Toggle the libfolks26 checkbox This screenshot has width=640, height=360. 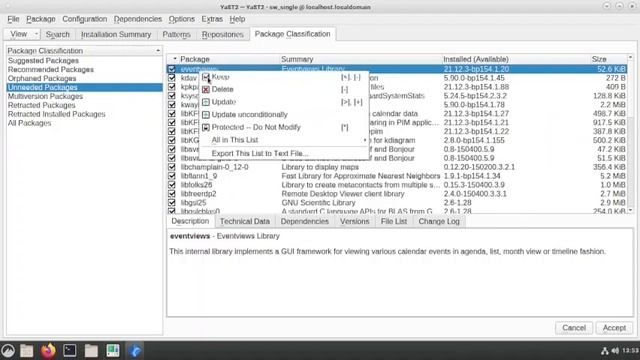(172, 185)
